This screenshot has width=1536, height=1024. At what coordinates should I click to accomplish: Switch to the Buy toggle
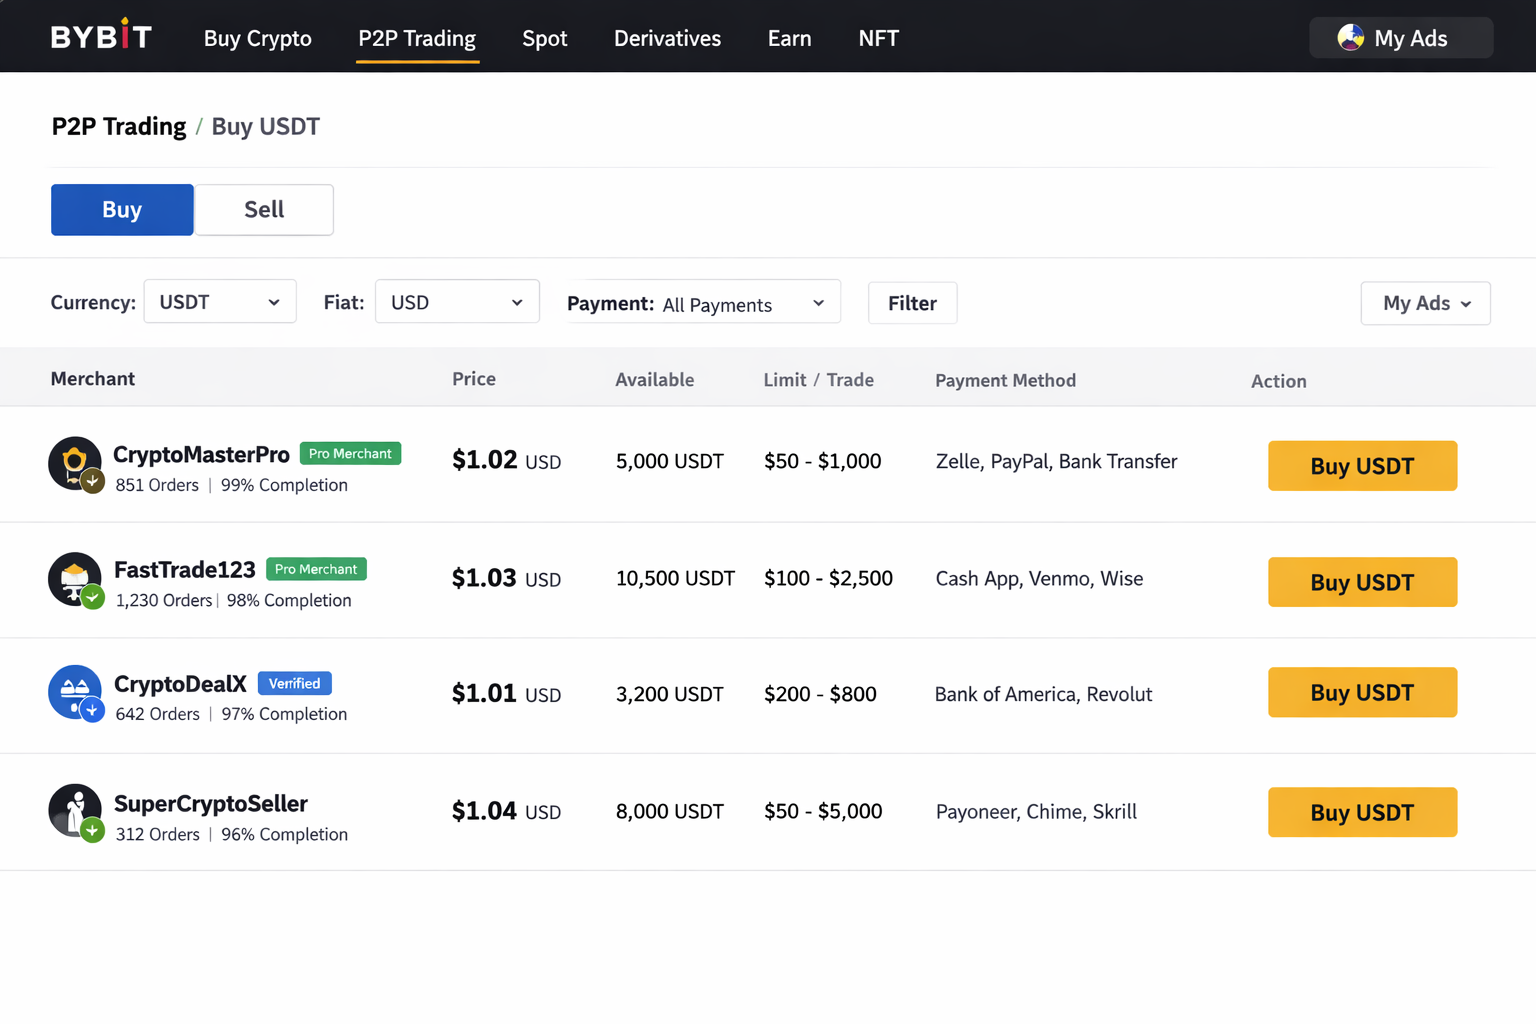pyautogui.click(x=122, y=210)
